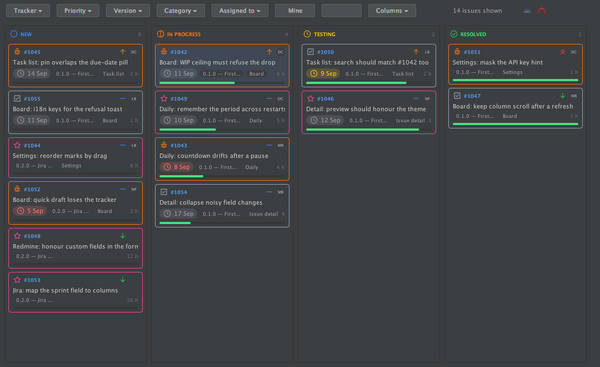Click the yellow 9 Sep due-date pill

pyautogui.click(x=323, y=73)
